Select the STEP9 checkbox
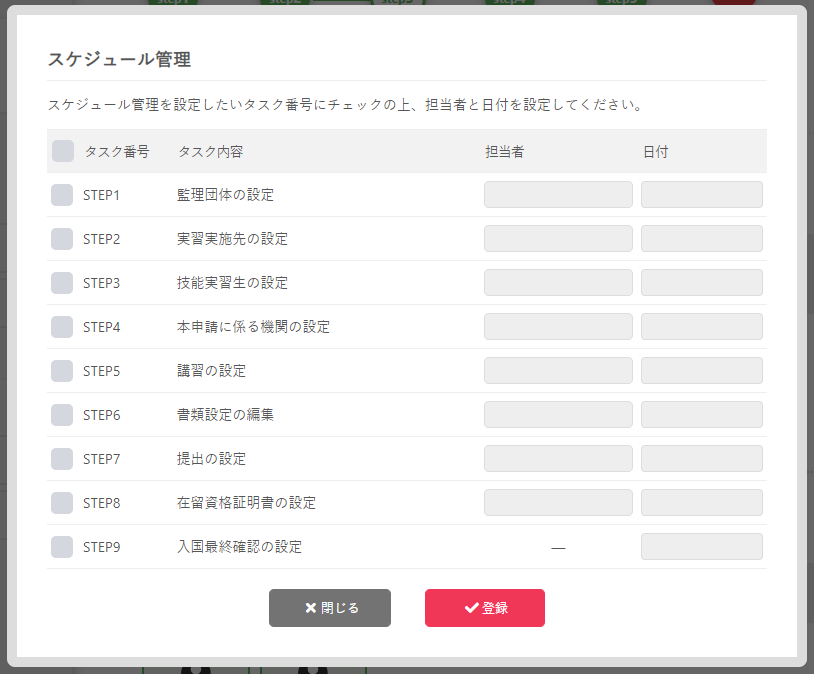This screenshot has height=674, width=814. 62,547
